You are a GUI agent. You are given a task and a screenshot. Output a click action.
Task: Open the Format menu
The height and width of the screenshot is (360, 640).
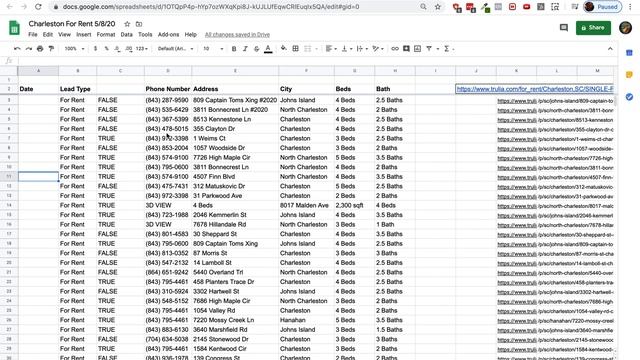(106, 35)
